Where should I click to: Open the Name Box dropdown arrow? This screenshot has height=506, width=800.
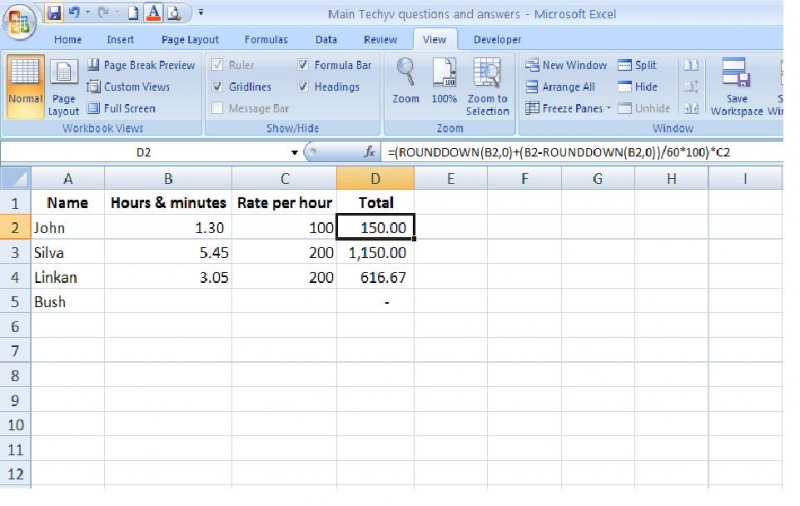pos(294,153)
